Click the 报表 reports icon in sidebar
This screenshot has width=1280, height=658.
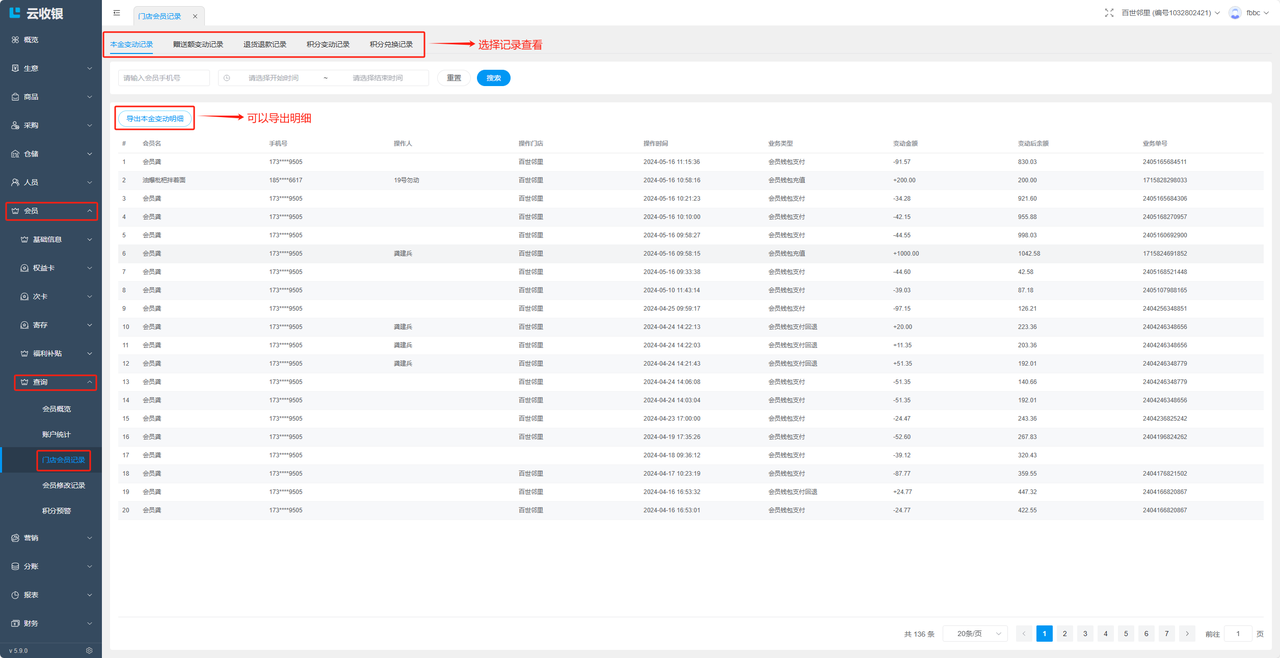(x=15, y=595)
